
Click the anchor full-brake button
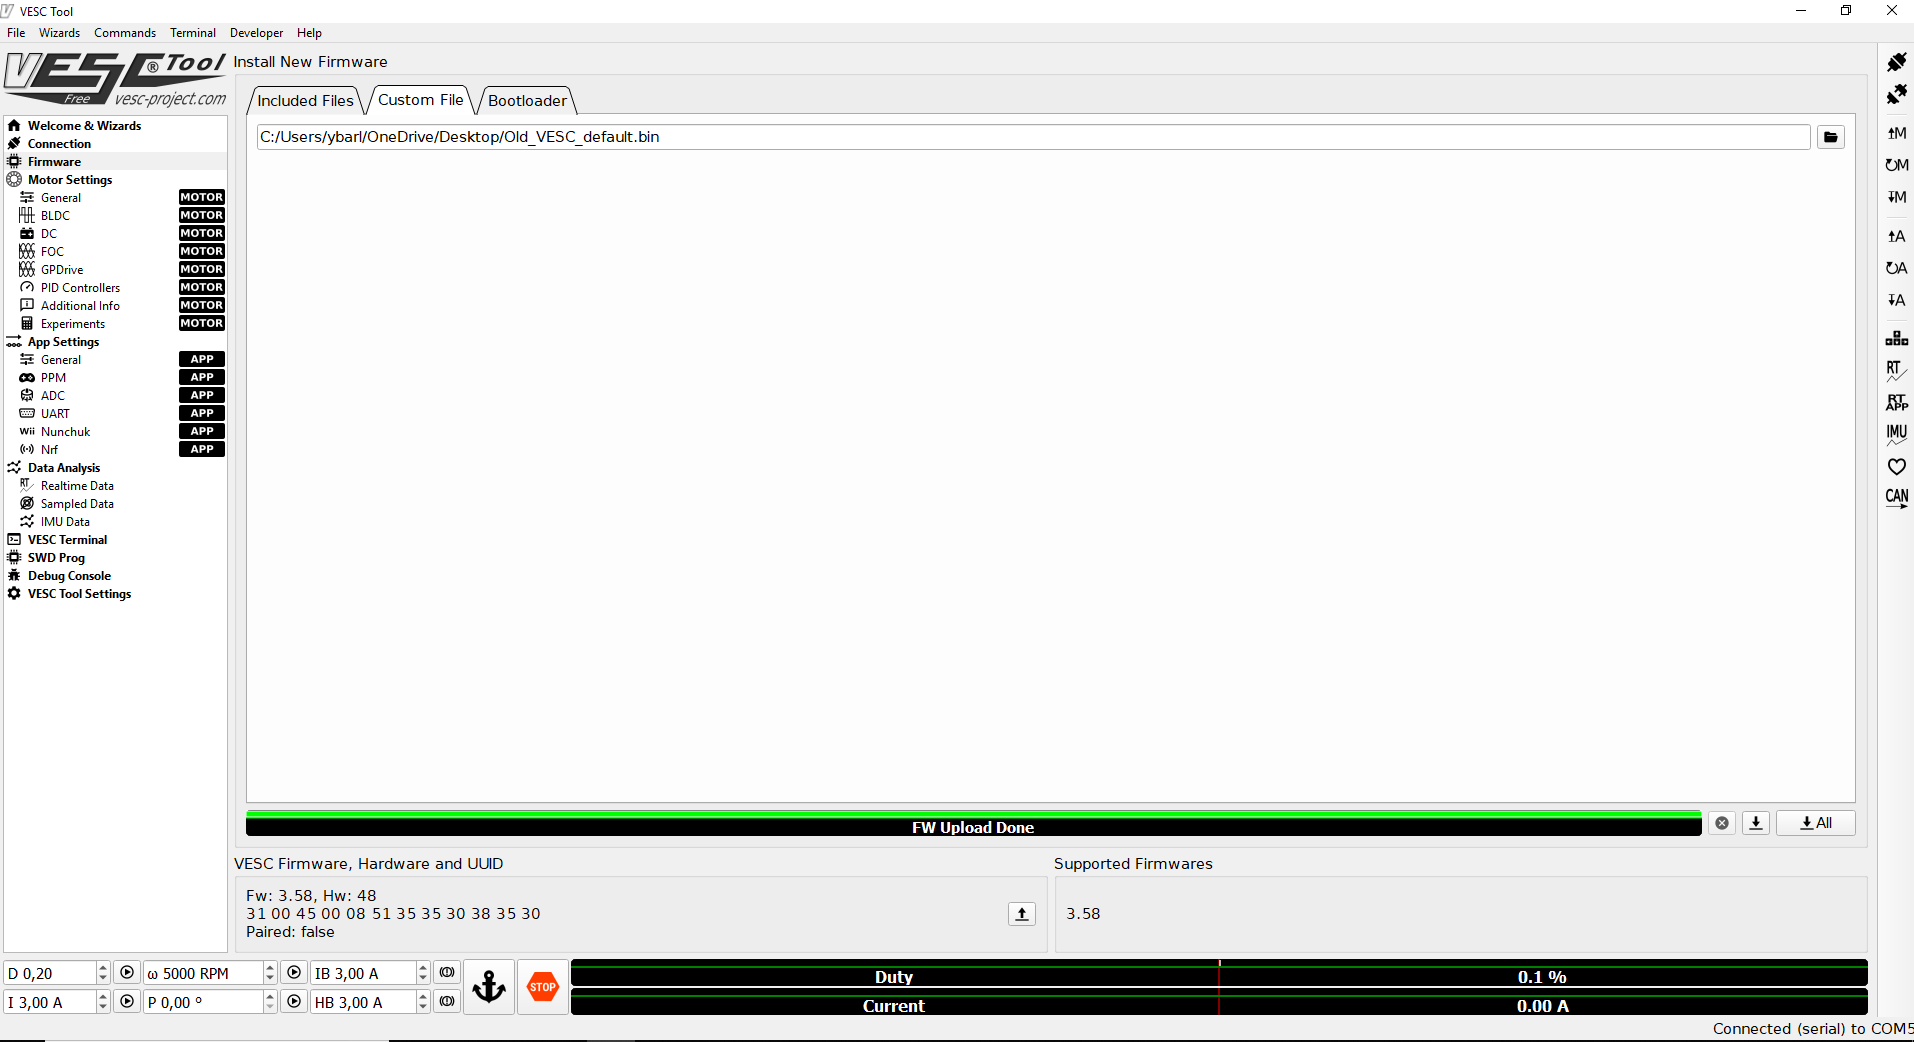(489, 988)
